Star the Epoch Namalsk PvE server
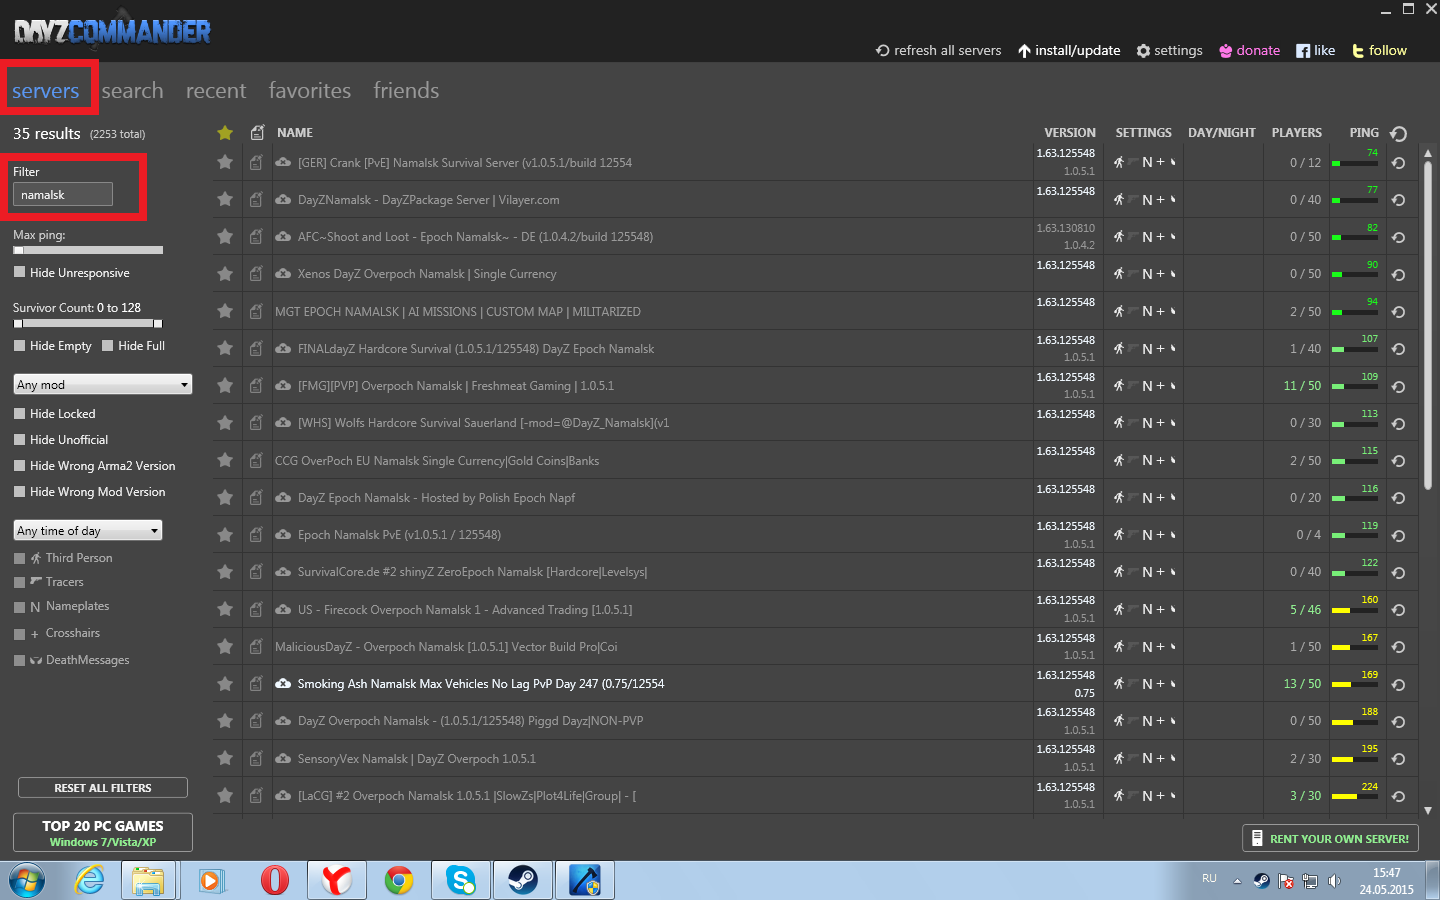Image resolution: width=1440 pixels, height=900 pixels. click(x=225, y=535)
